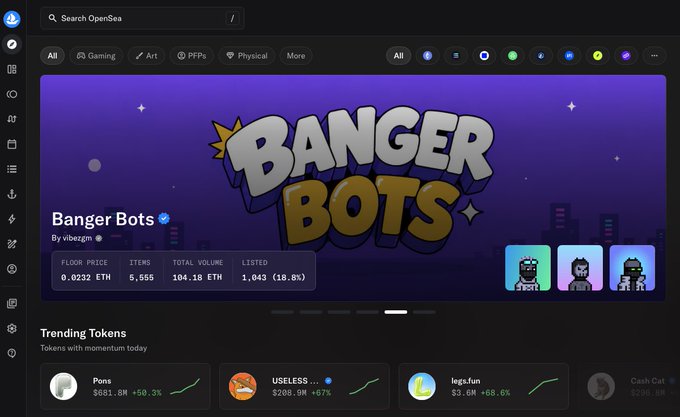This screenshot has width=680, height=417.
Task: Open the help question mark sidebar icon
Action: (12, 353)
